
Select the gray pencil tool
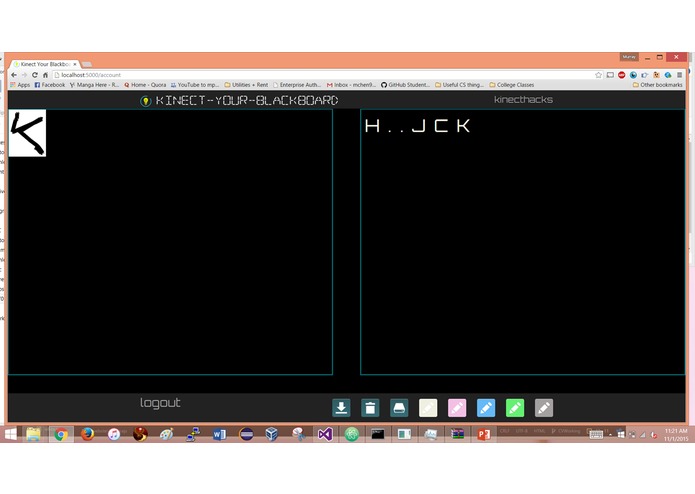click(544, 408)
